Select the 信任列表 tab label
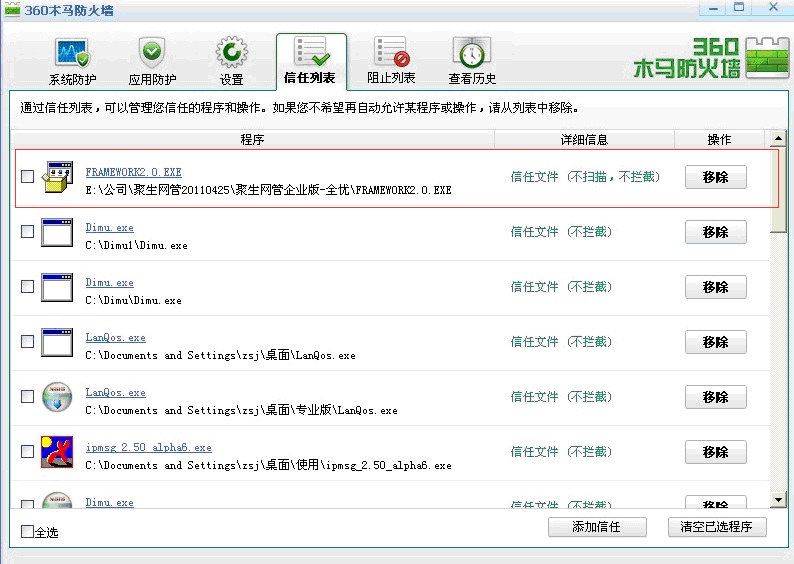 point(309,77)
